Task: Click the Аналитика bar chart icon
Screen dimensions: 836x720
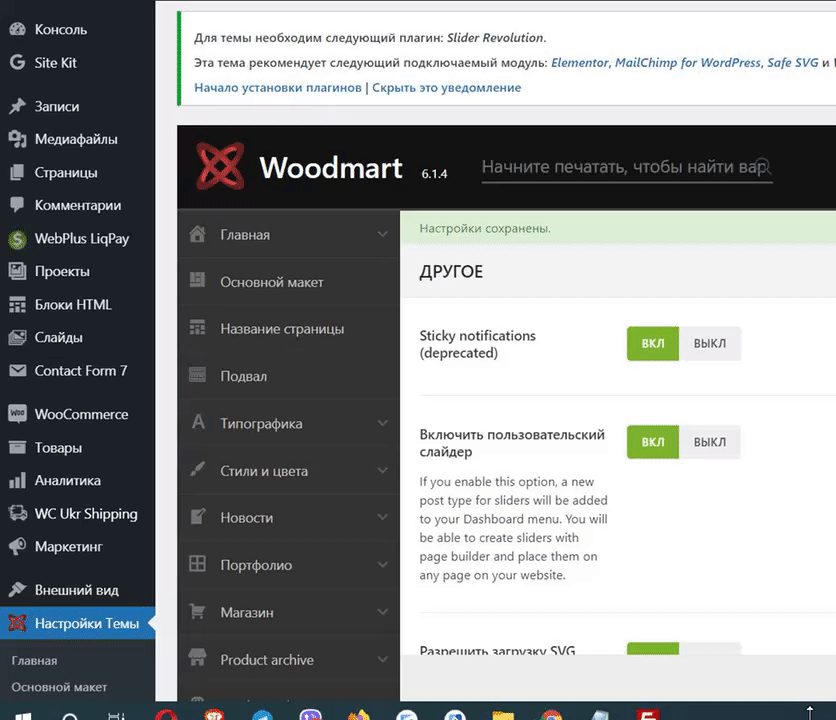Action: tap(17, 481)
